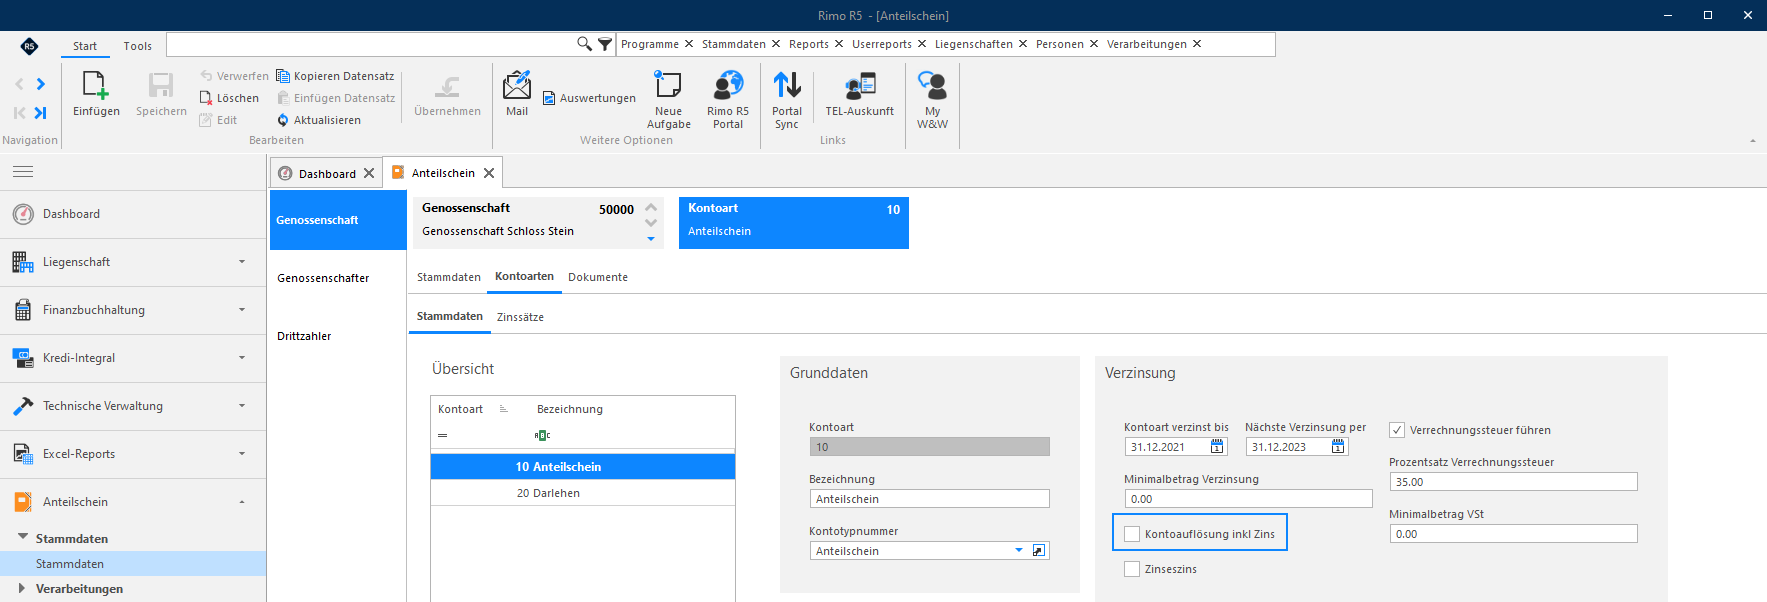Switch to the Tools ribbon tab

(138, 46)
